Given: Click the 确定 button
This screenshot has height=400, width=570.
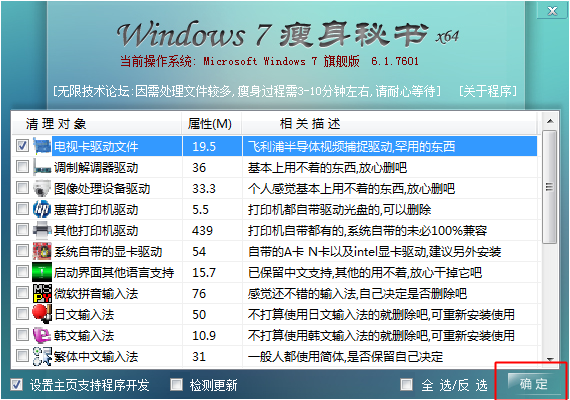Looking at the screenshot, I should pyautogui.click(x=533, y=384).
